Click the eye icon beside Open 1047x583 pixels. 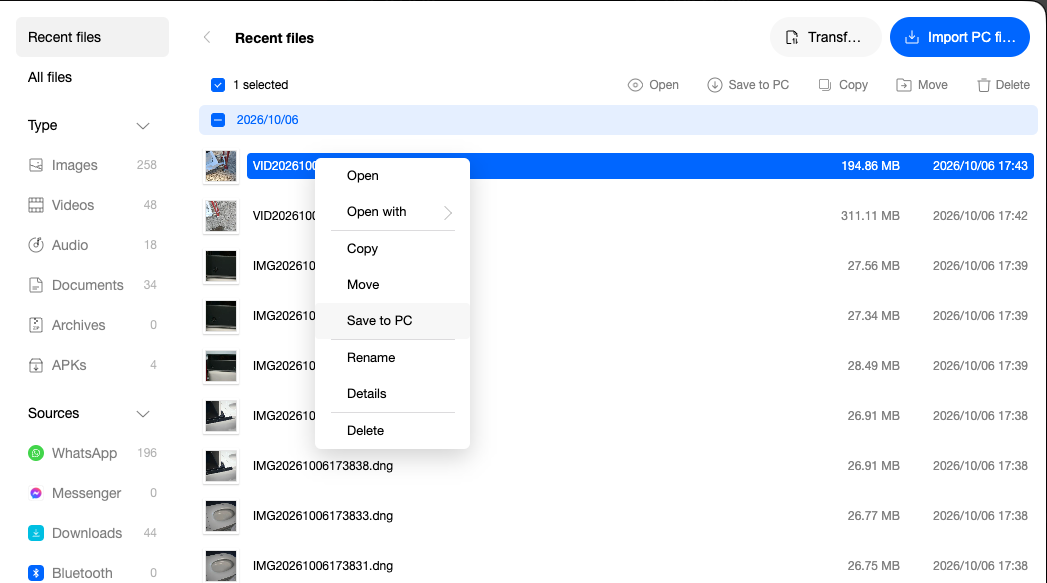click(635, 85)
